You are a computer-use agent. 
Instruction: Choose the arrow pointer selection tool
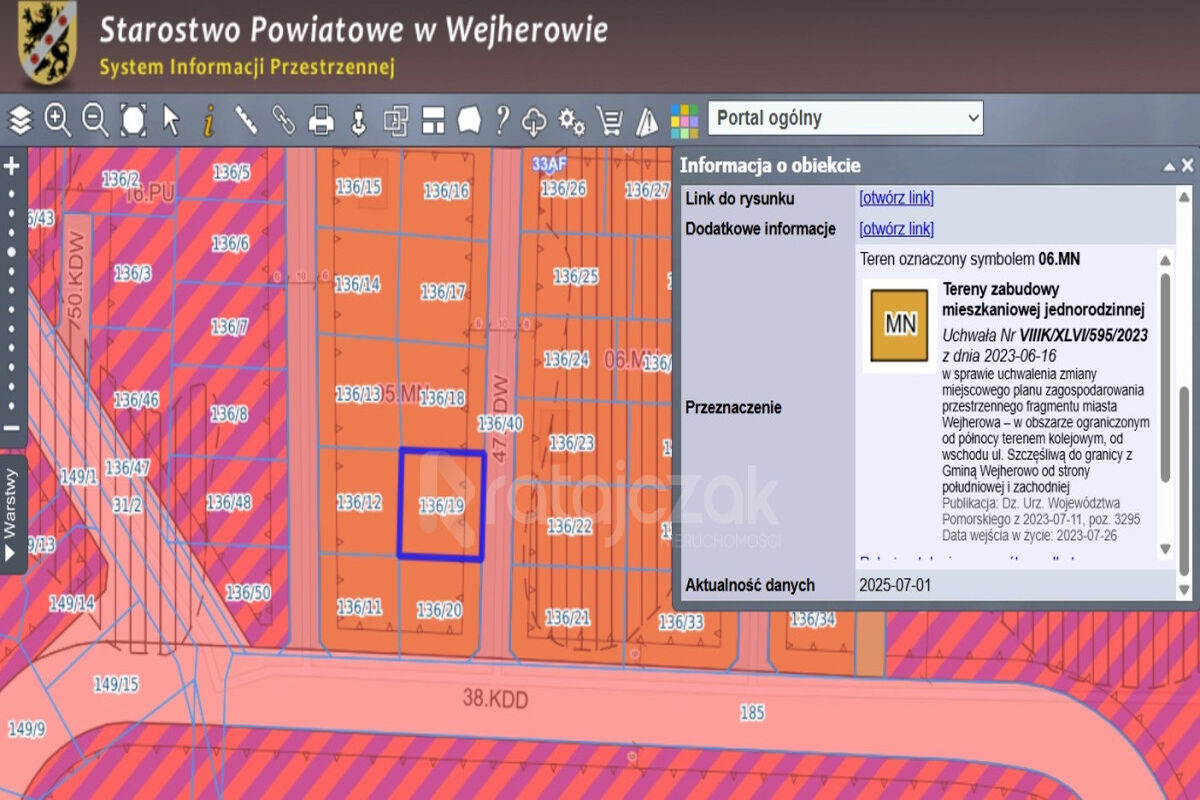pyautogui.click(x=171, y=120)
